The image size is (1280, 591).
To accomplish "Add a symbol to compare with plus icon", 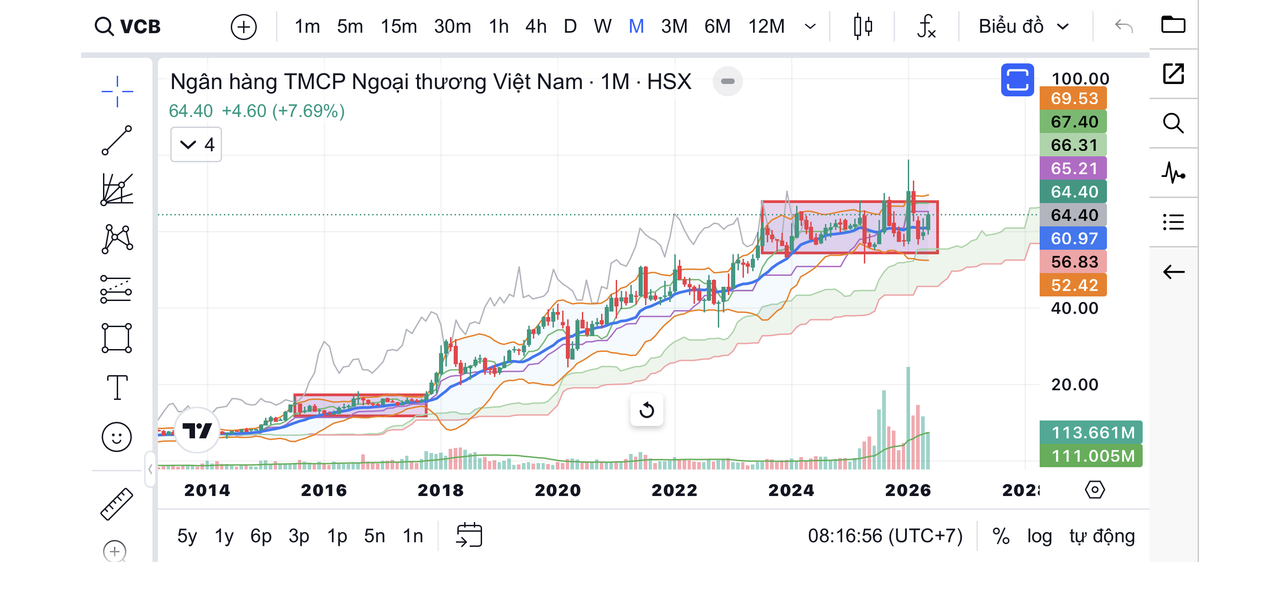I will [x=244, y=27].
